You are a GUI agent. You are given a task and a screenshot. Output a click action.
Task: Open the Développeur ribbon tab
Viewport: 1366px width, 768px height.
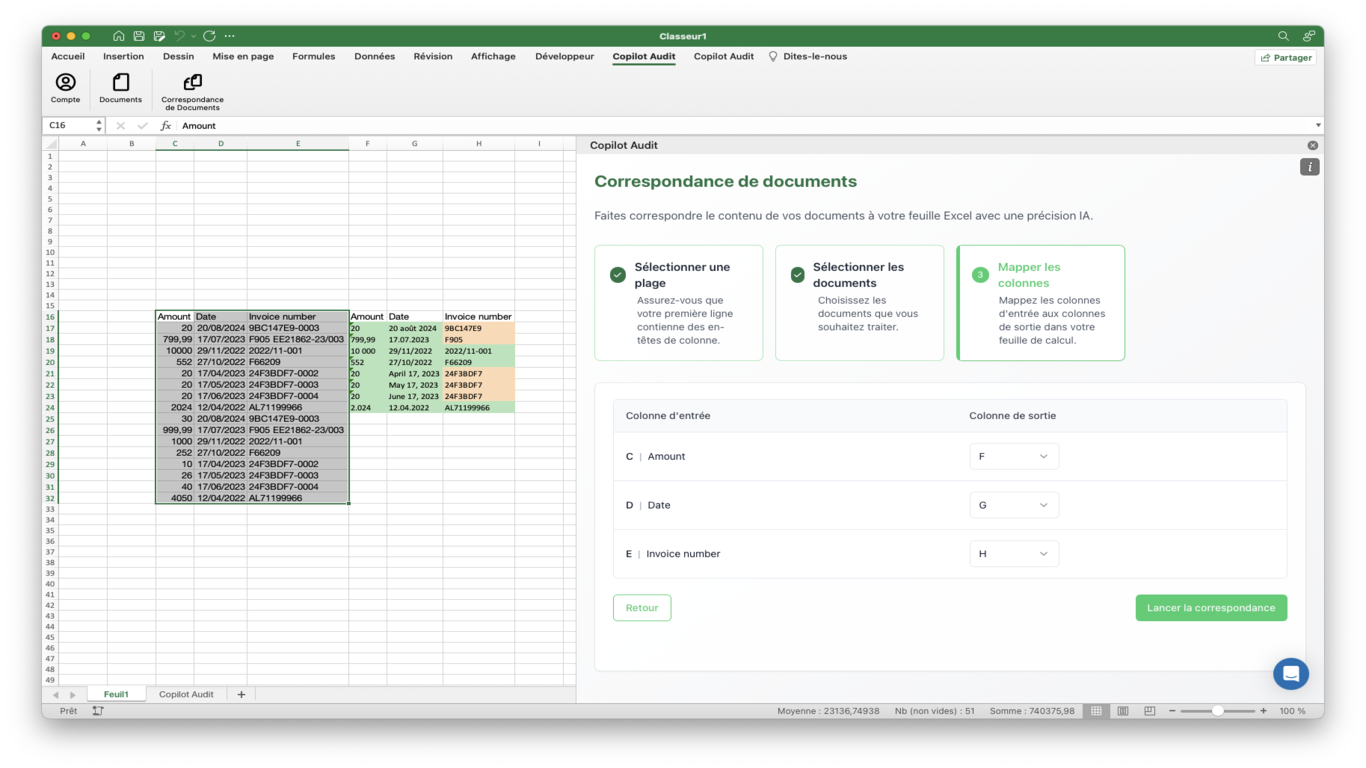pyautogui.click(x=564, y=57)
